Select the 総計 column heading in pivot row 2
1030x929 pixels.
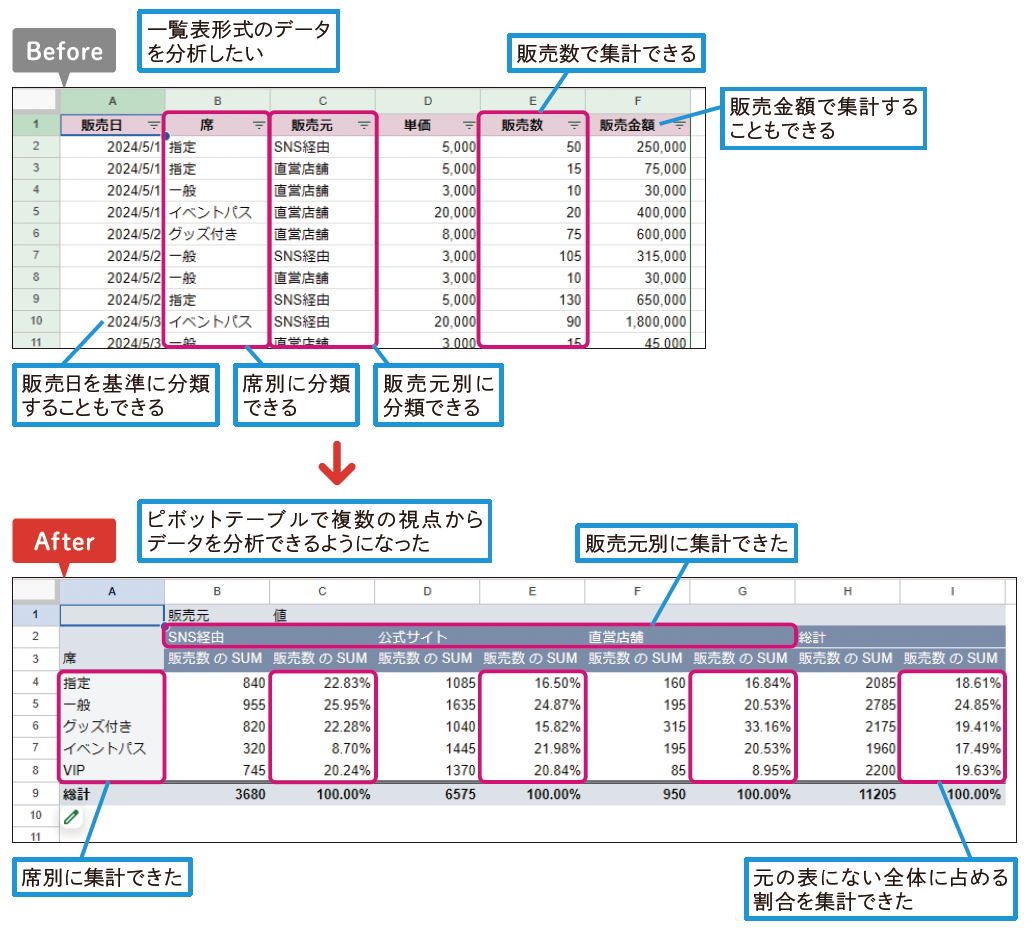point(812,637)
